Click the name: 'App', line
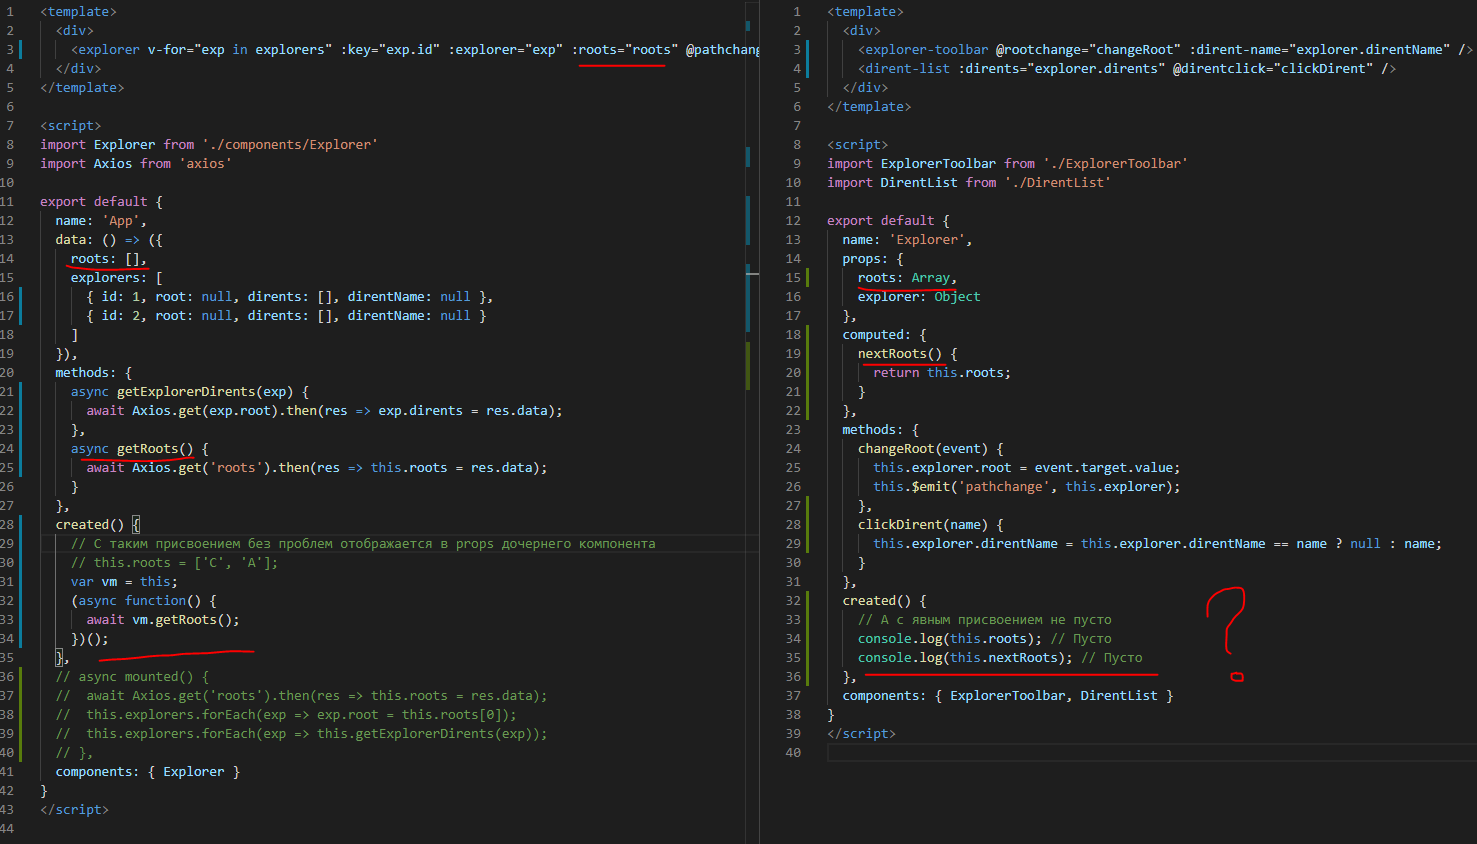This screenshot has height=844, width=1477. point(101,220)
